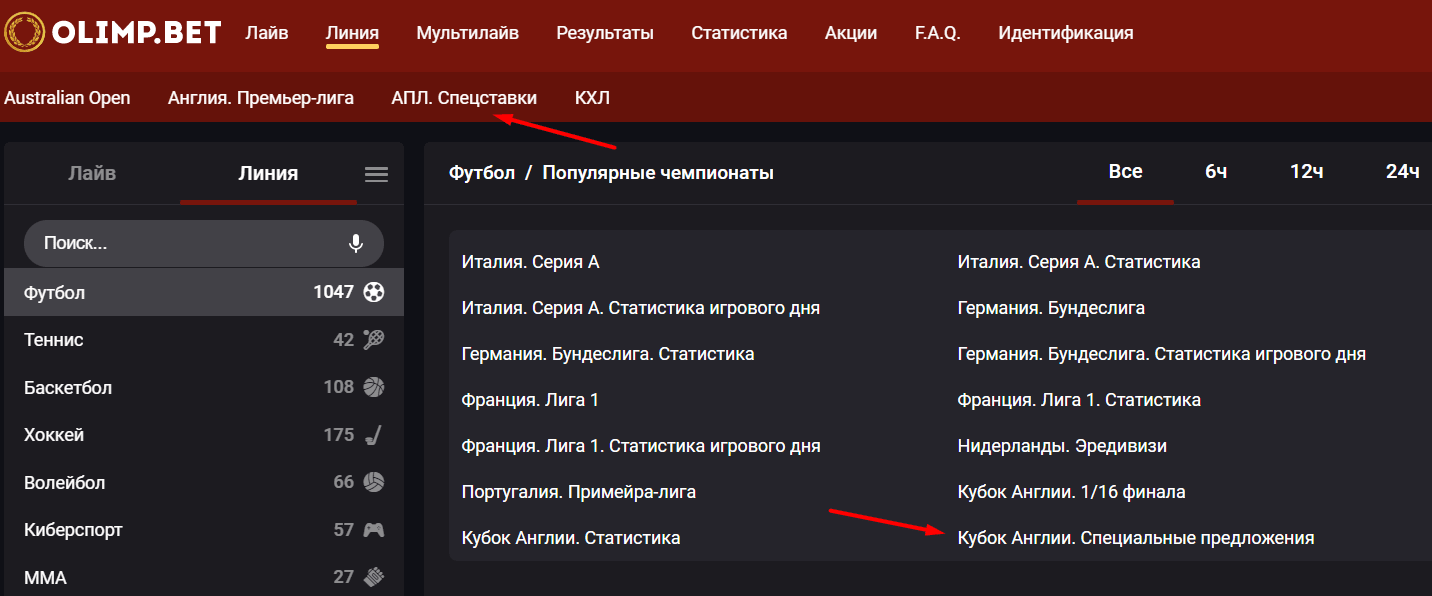
Task: Click the basketball icon
Action: click(374, 387)
